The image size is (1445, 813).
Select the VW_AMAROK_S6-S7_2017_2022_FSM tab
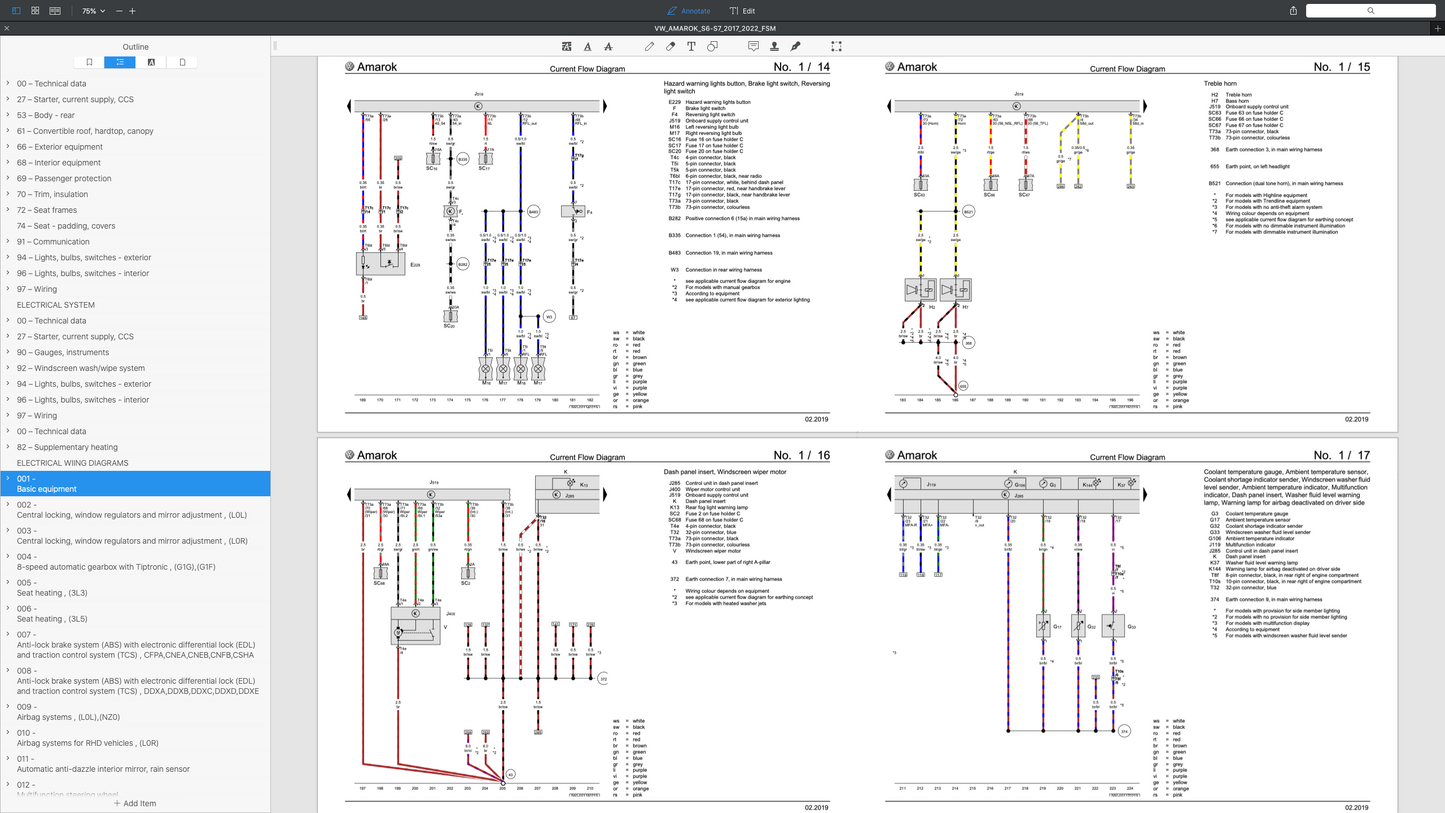(x=715, y=28)
